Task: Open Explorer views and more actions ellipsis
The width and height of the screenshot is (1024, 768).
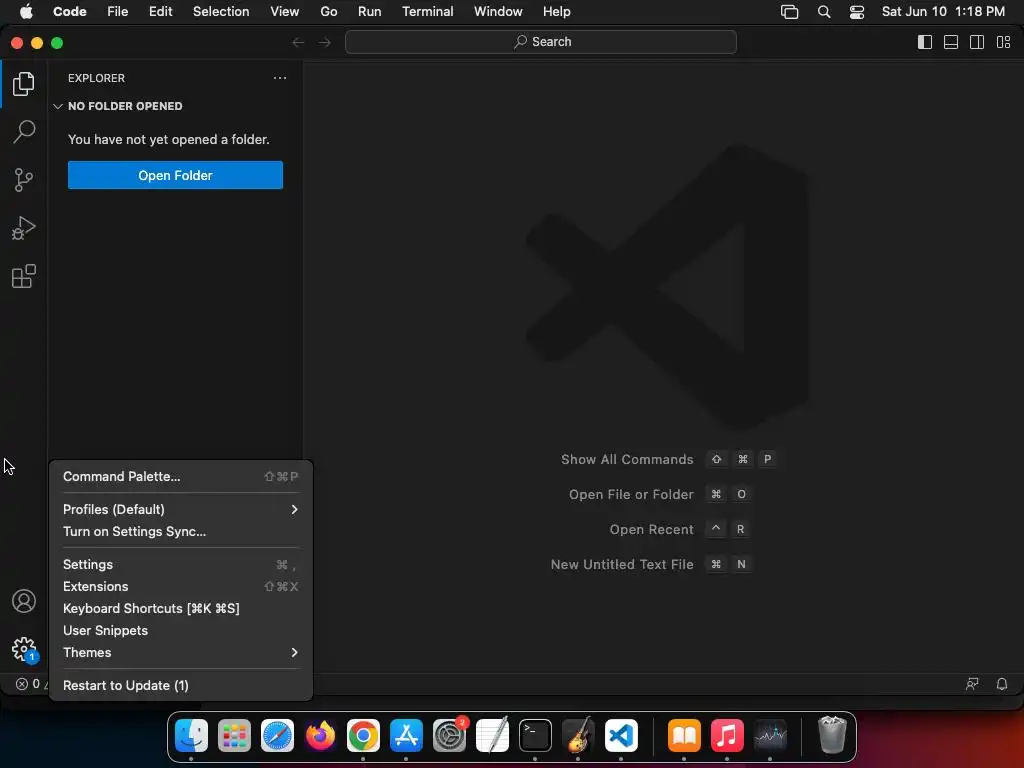Action: [280, 78]
